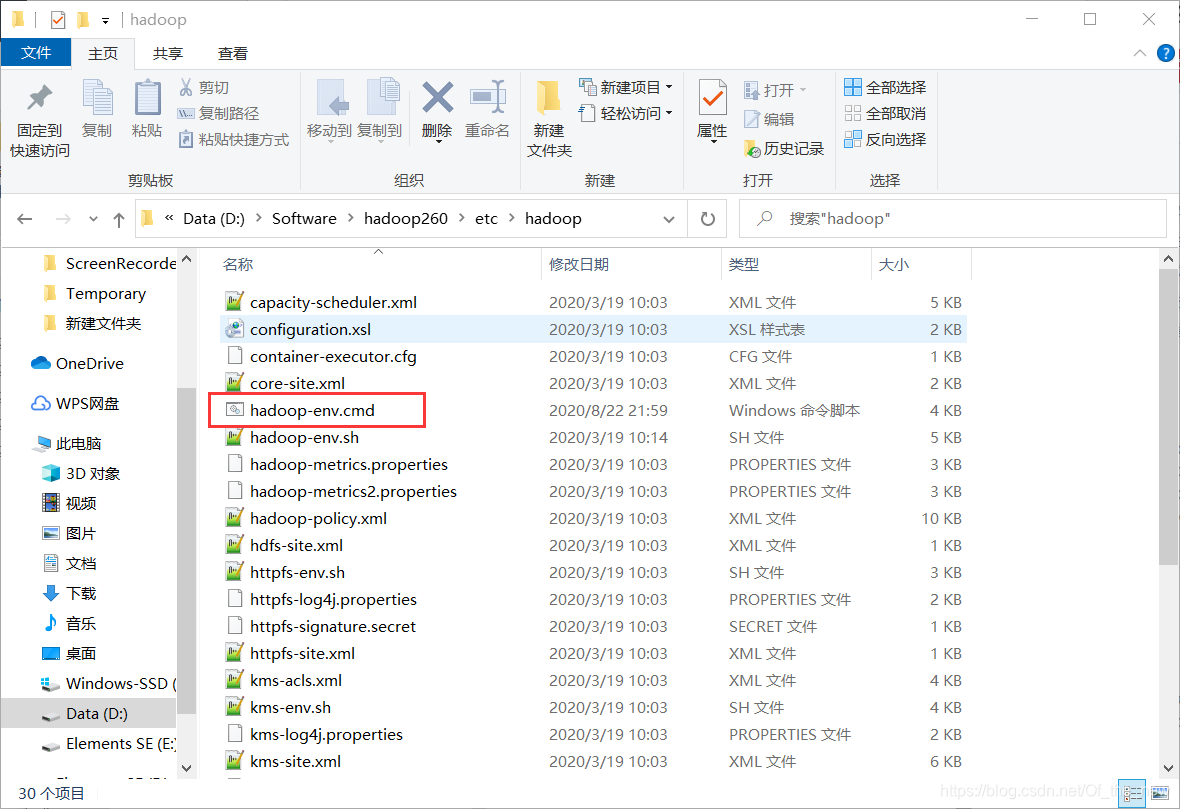Click the New folder icon

tap(549, 98)
